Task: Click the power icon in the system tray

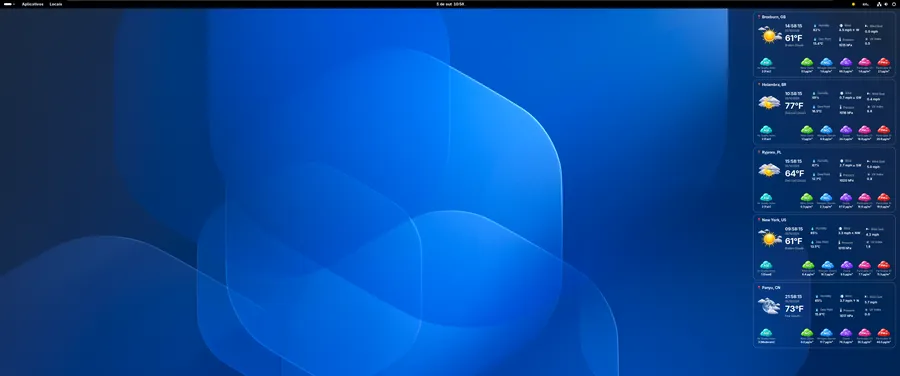Action: 894,4
